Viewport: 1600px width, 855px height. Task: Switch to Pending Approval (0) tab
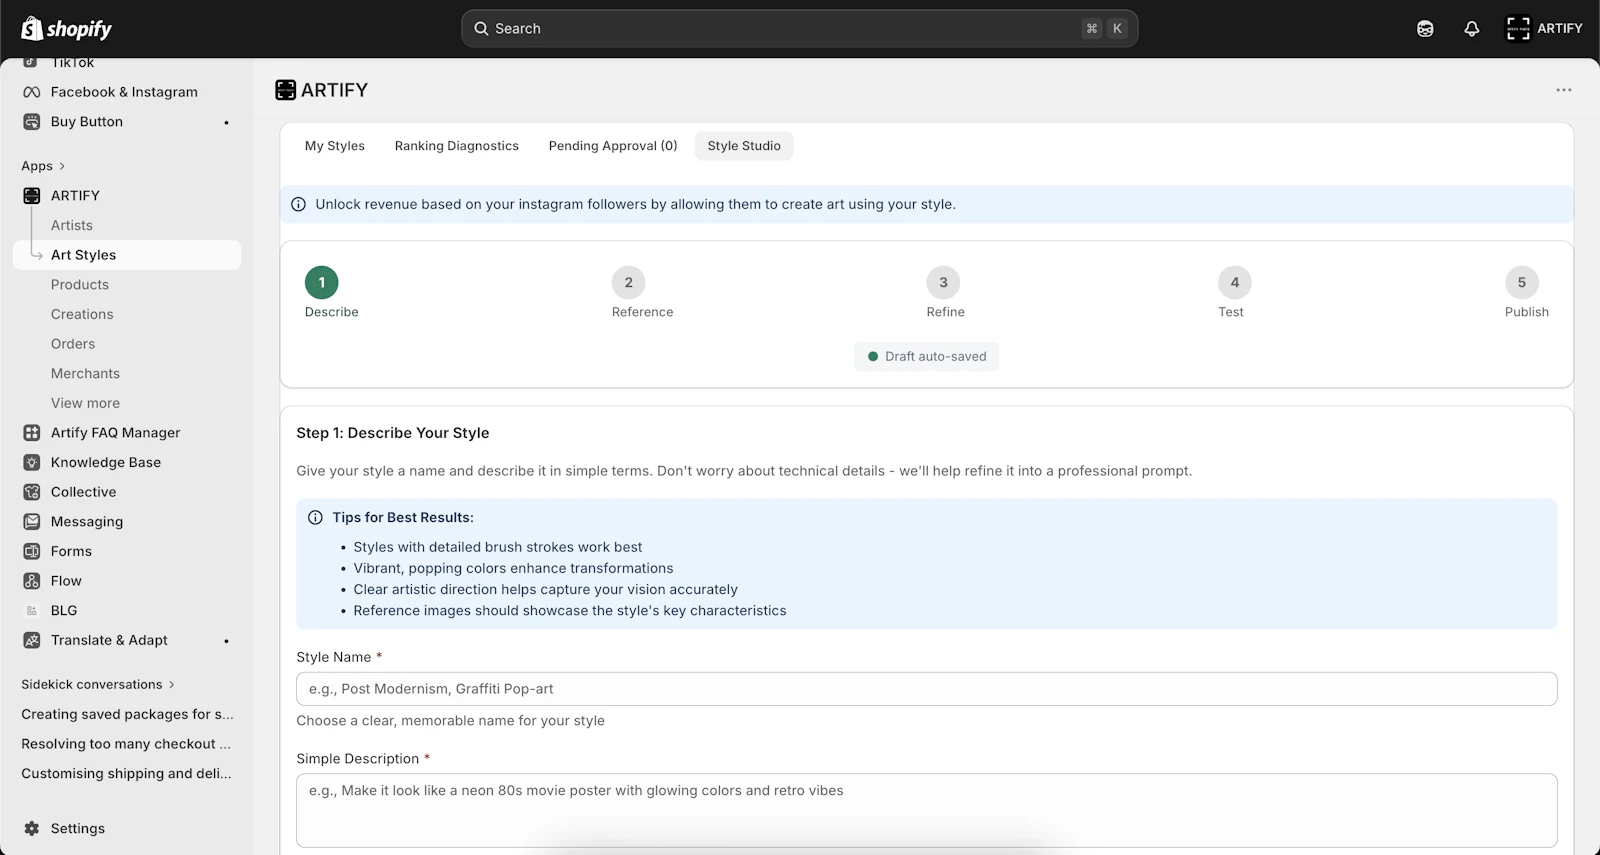pos(613,146)
